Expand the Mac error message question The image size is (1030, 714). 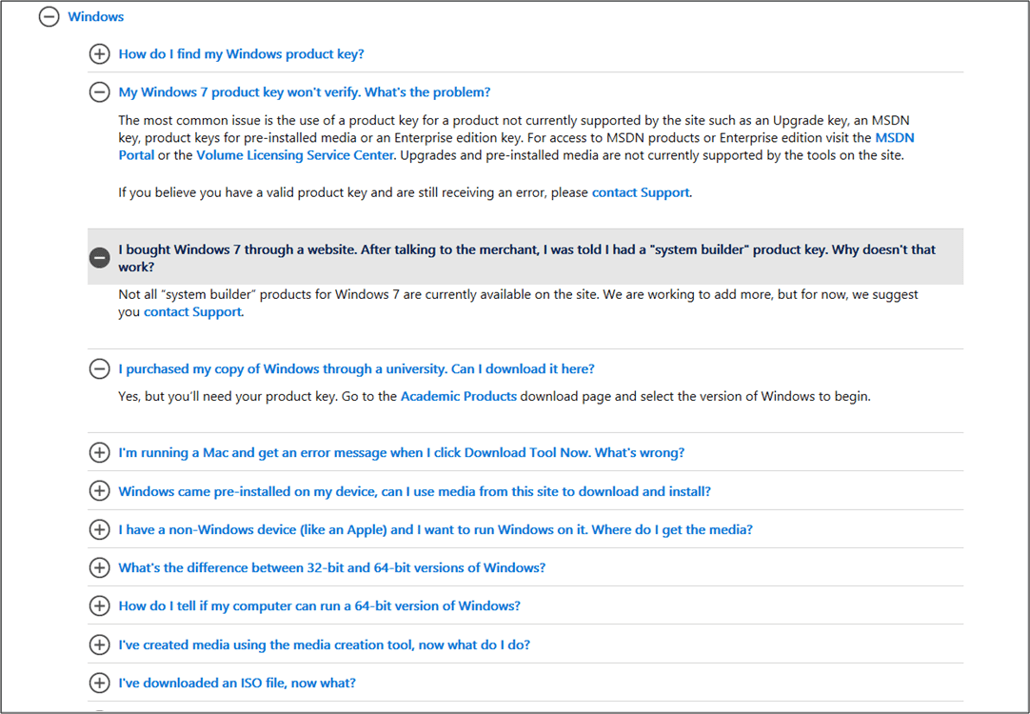tap(99, 452)
